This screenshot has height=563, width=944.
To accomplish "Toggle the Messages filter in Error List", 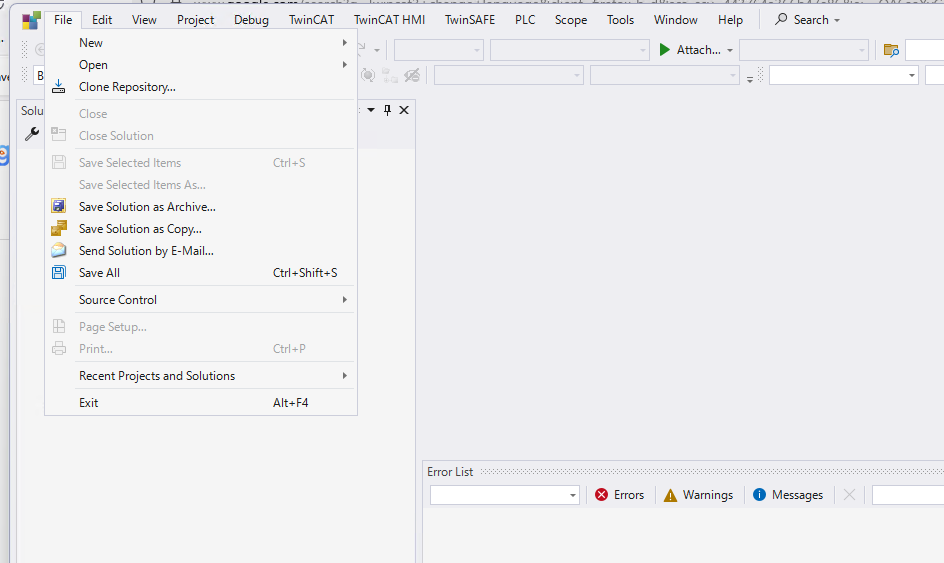I will [787, 495].
